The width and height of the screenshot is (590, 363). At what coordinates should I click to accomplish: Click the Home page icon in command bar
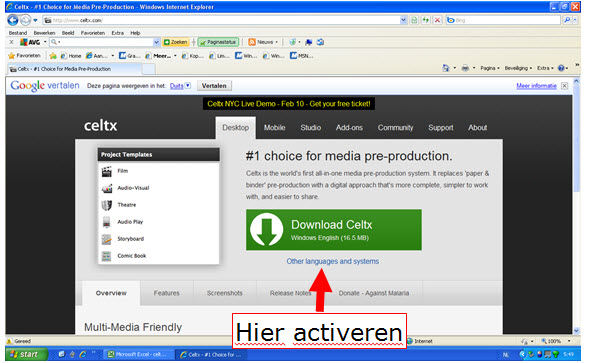click(446, 68)
